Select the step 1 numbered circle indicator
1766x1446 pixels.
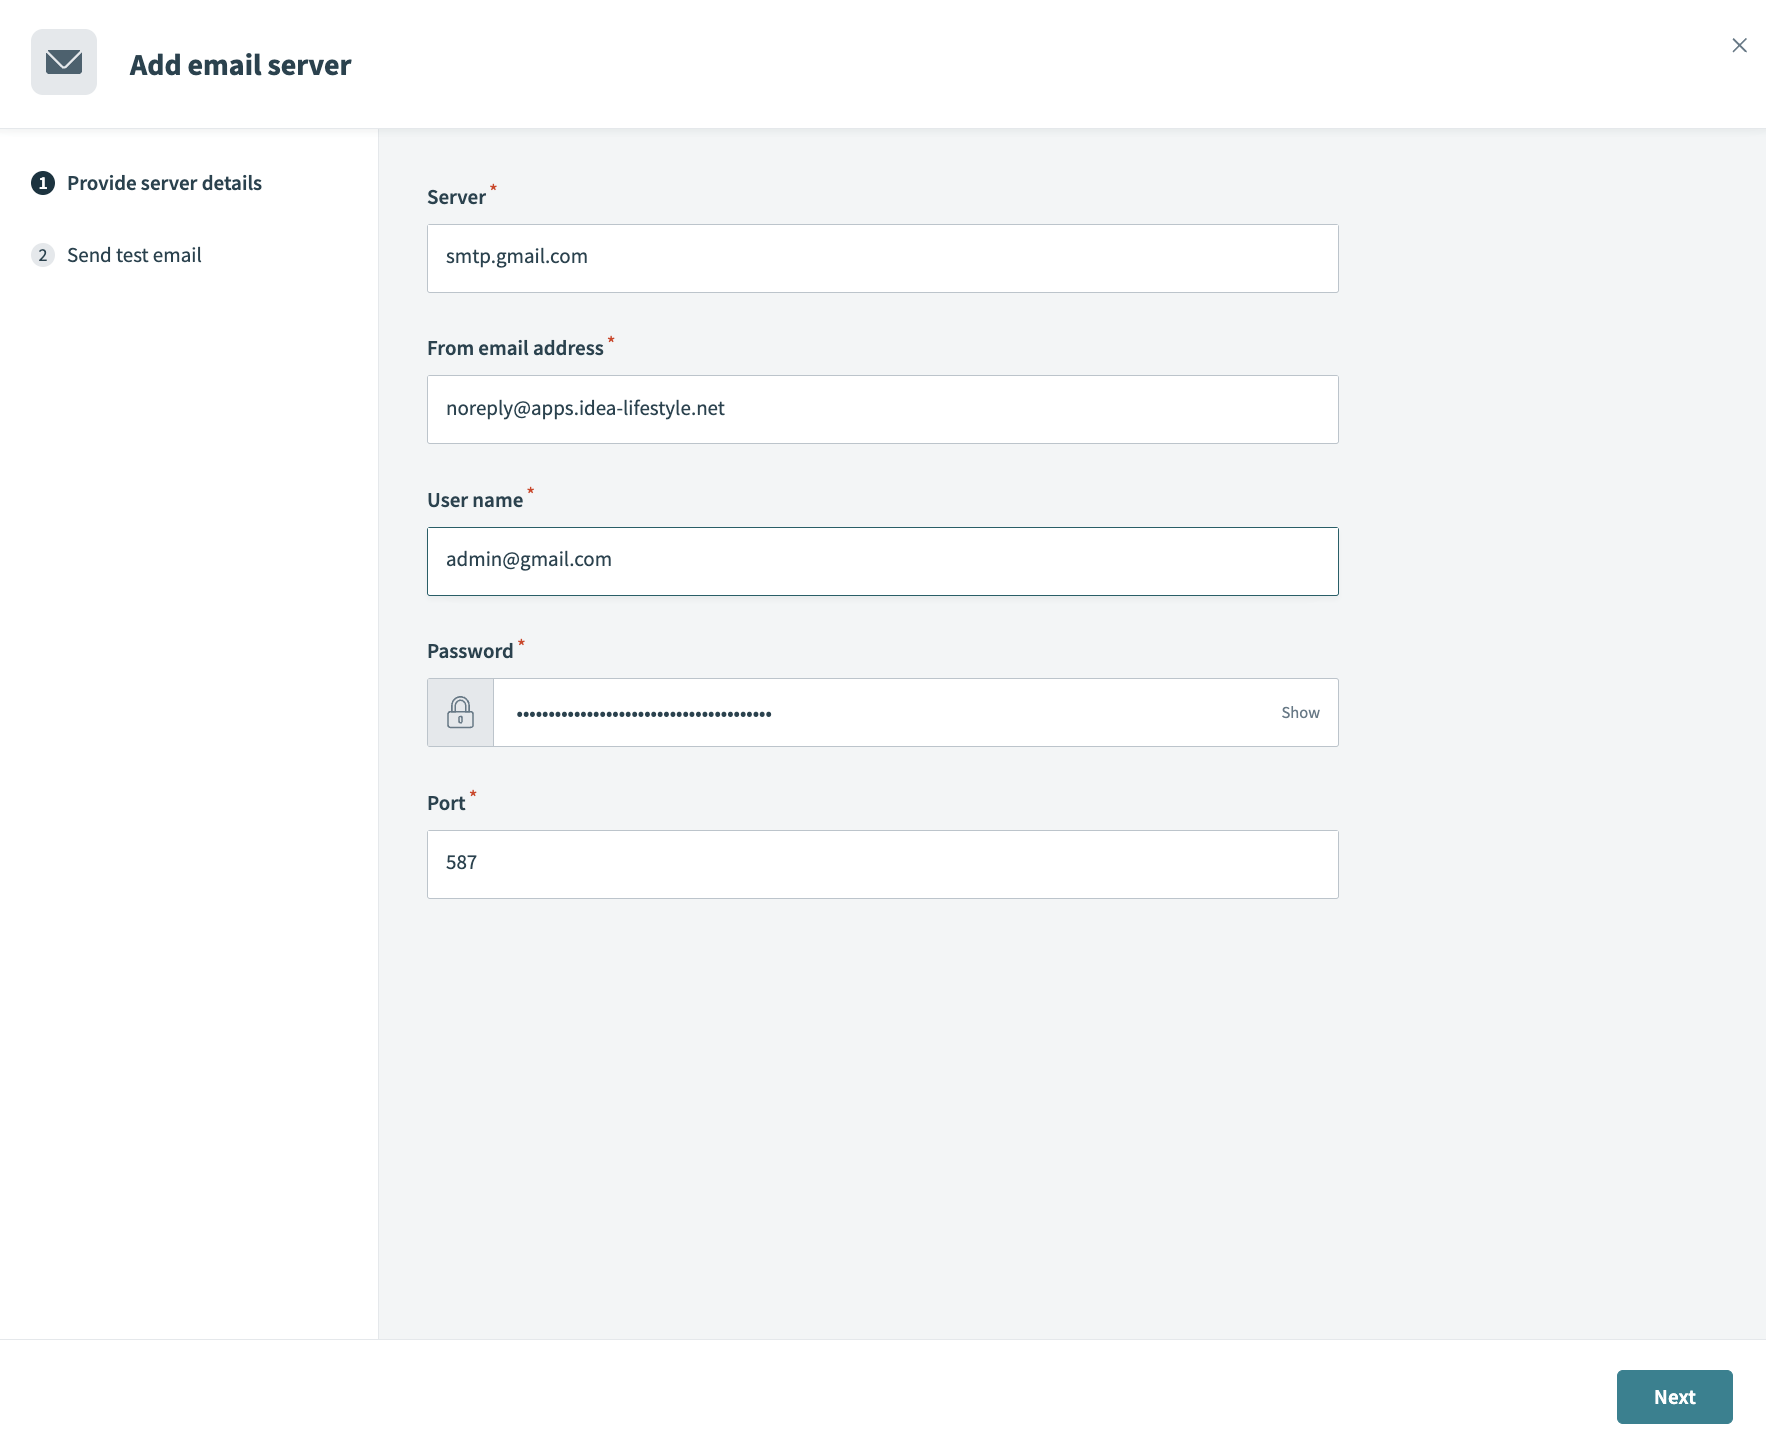coord(42,183)
